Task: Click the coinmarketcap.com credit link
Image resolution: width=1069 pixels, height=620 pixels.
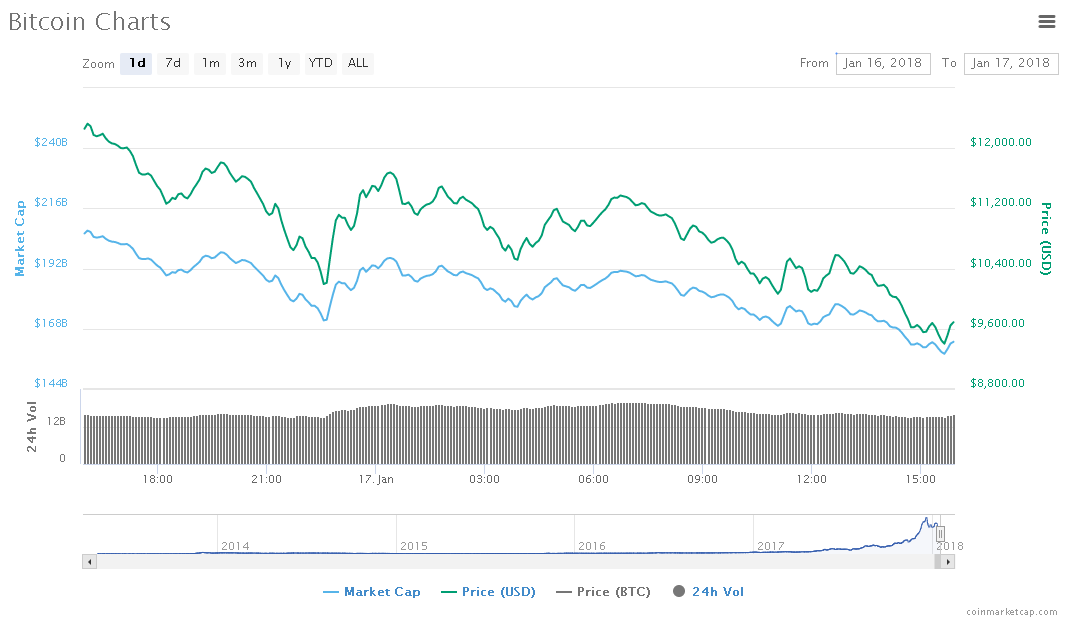Action: (1012, 612)
